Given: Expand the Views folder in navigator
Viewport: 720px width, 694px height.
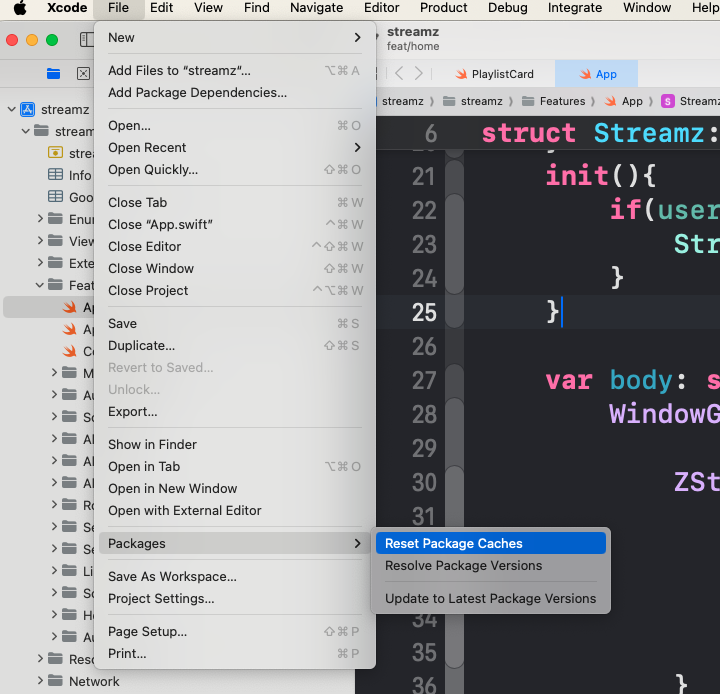Looking at the screenshot, I should click(x=40, y=241).
